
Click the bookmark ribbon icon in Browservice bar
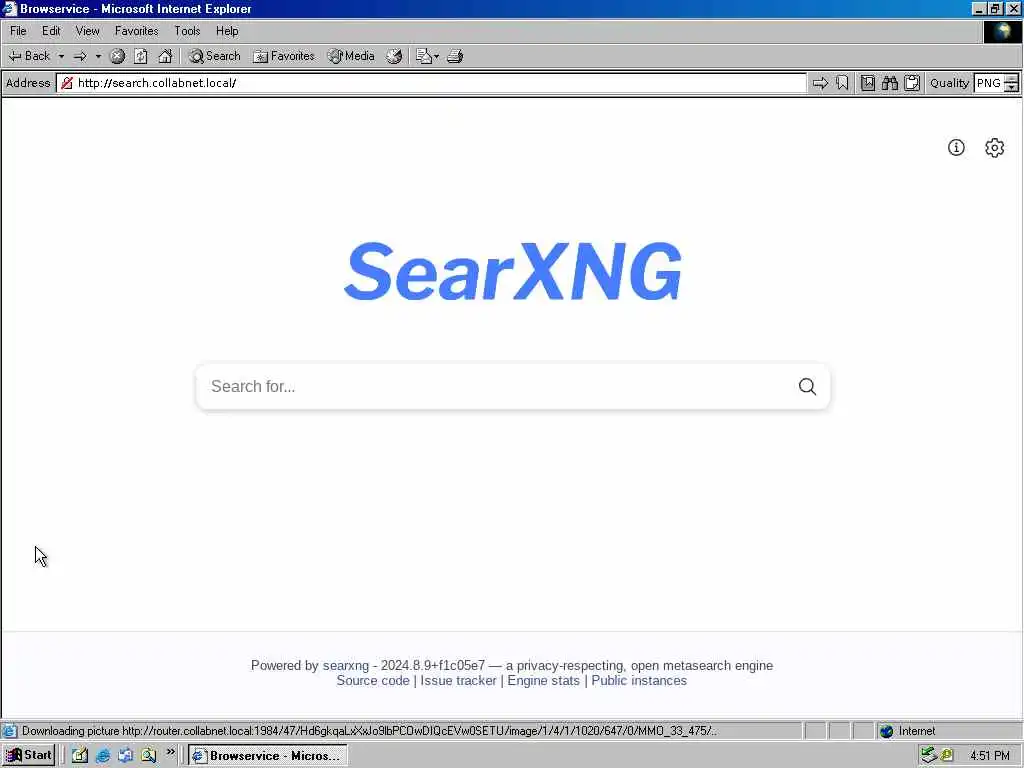[842, 83]
